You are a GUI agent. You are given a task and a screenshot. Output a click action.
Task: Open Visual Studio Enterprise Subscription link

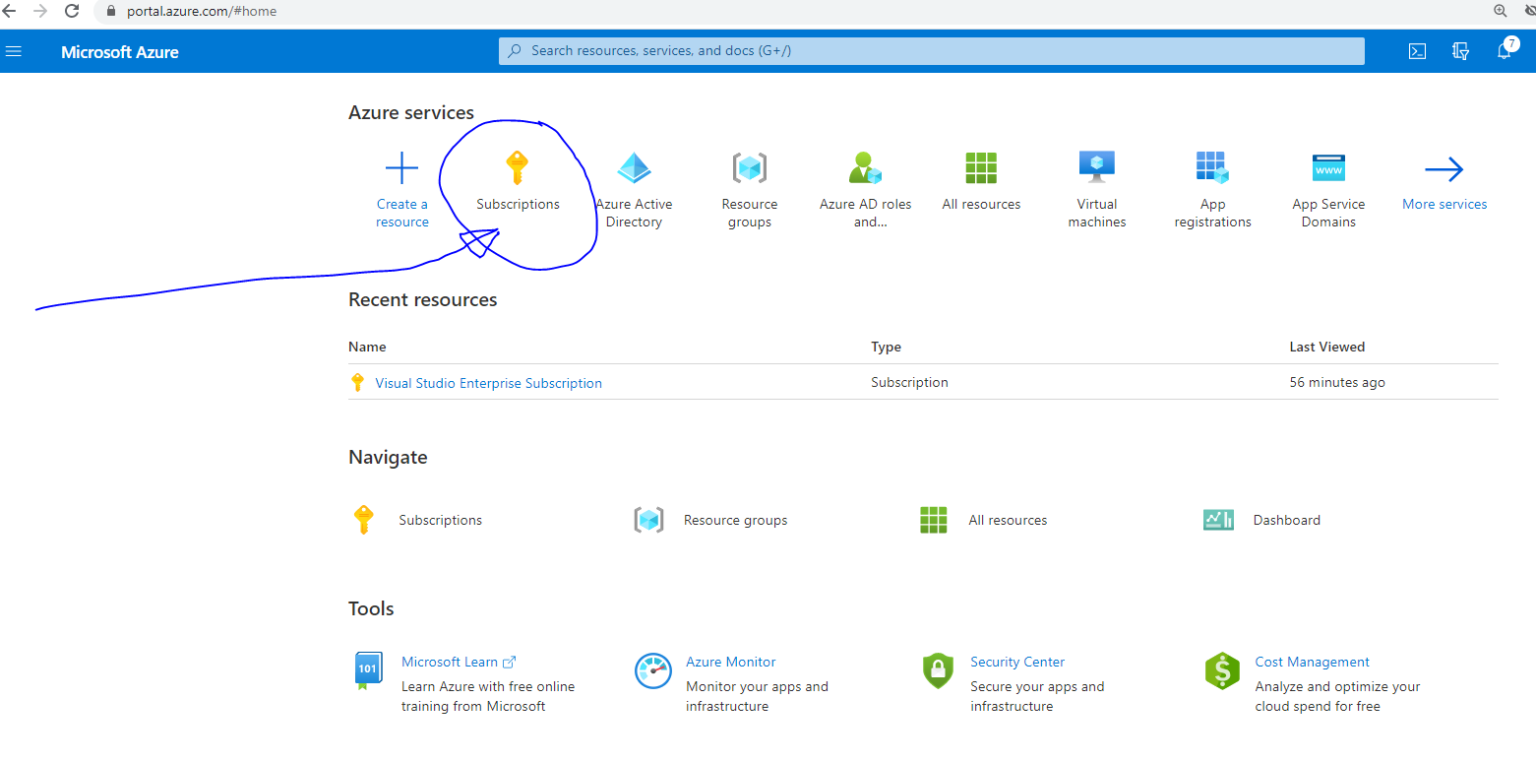(x=488, y=383)
